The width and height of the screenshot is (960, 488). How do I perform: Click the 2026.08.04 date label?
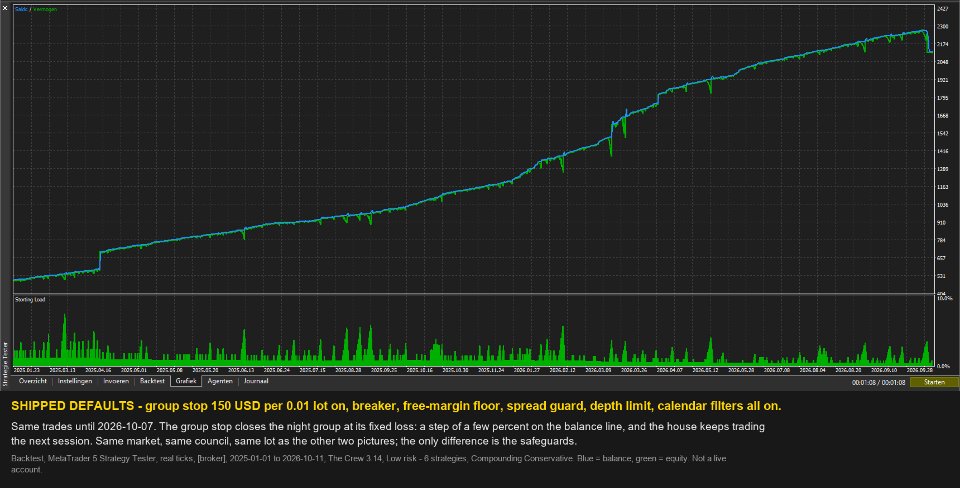tap(812, 370)
